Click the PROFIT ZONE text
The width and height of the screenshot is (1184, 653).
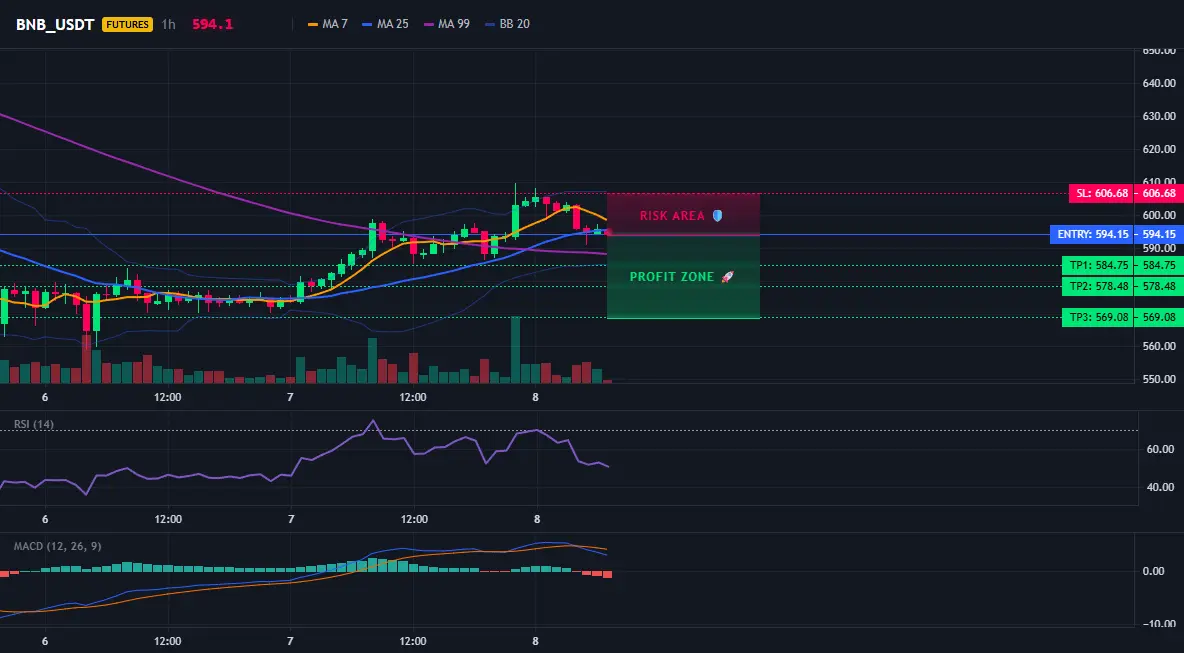pos(672,277)
